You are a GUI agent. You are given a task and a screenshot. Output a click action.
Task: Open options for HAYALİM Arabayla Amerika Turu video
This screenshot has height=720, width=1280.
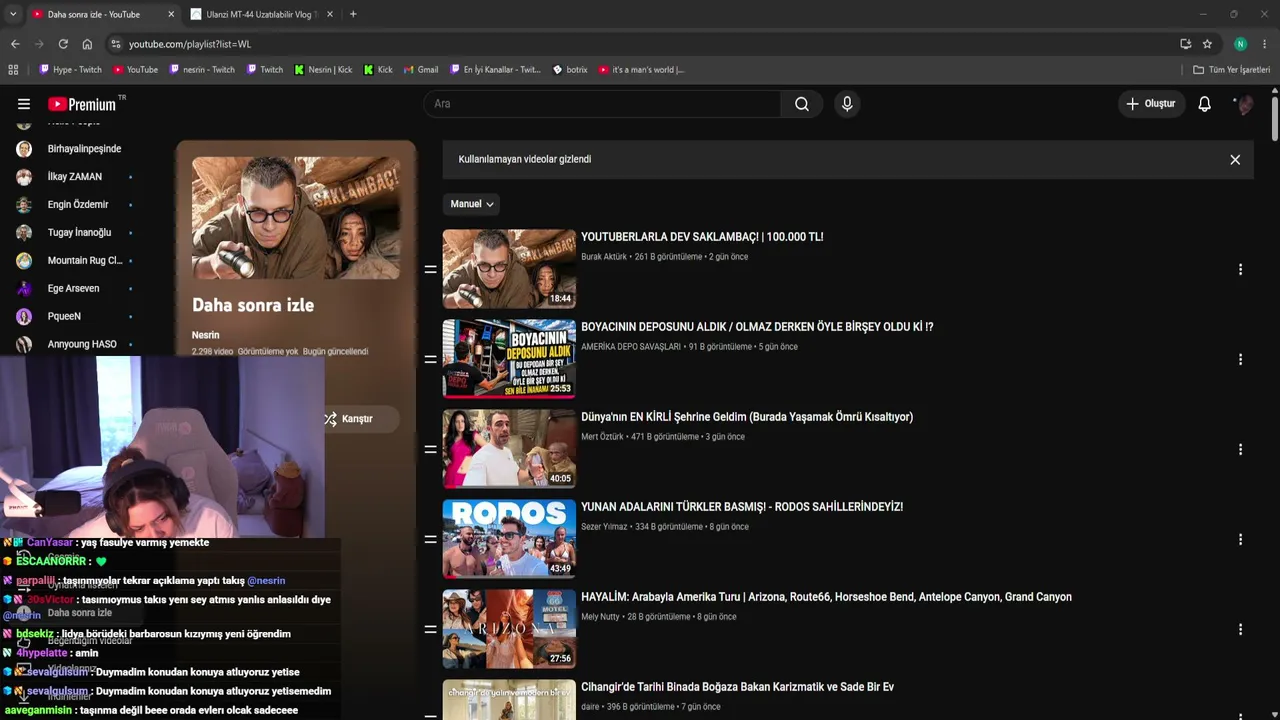(1240, 629)
